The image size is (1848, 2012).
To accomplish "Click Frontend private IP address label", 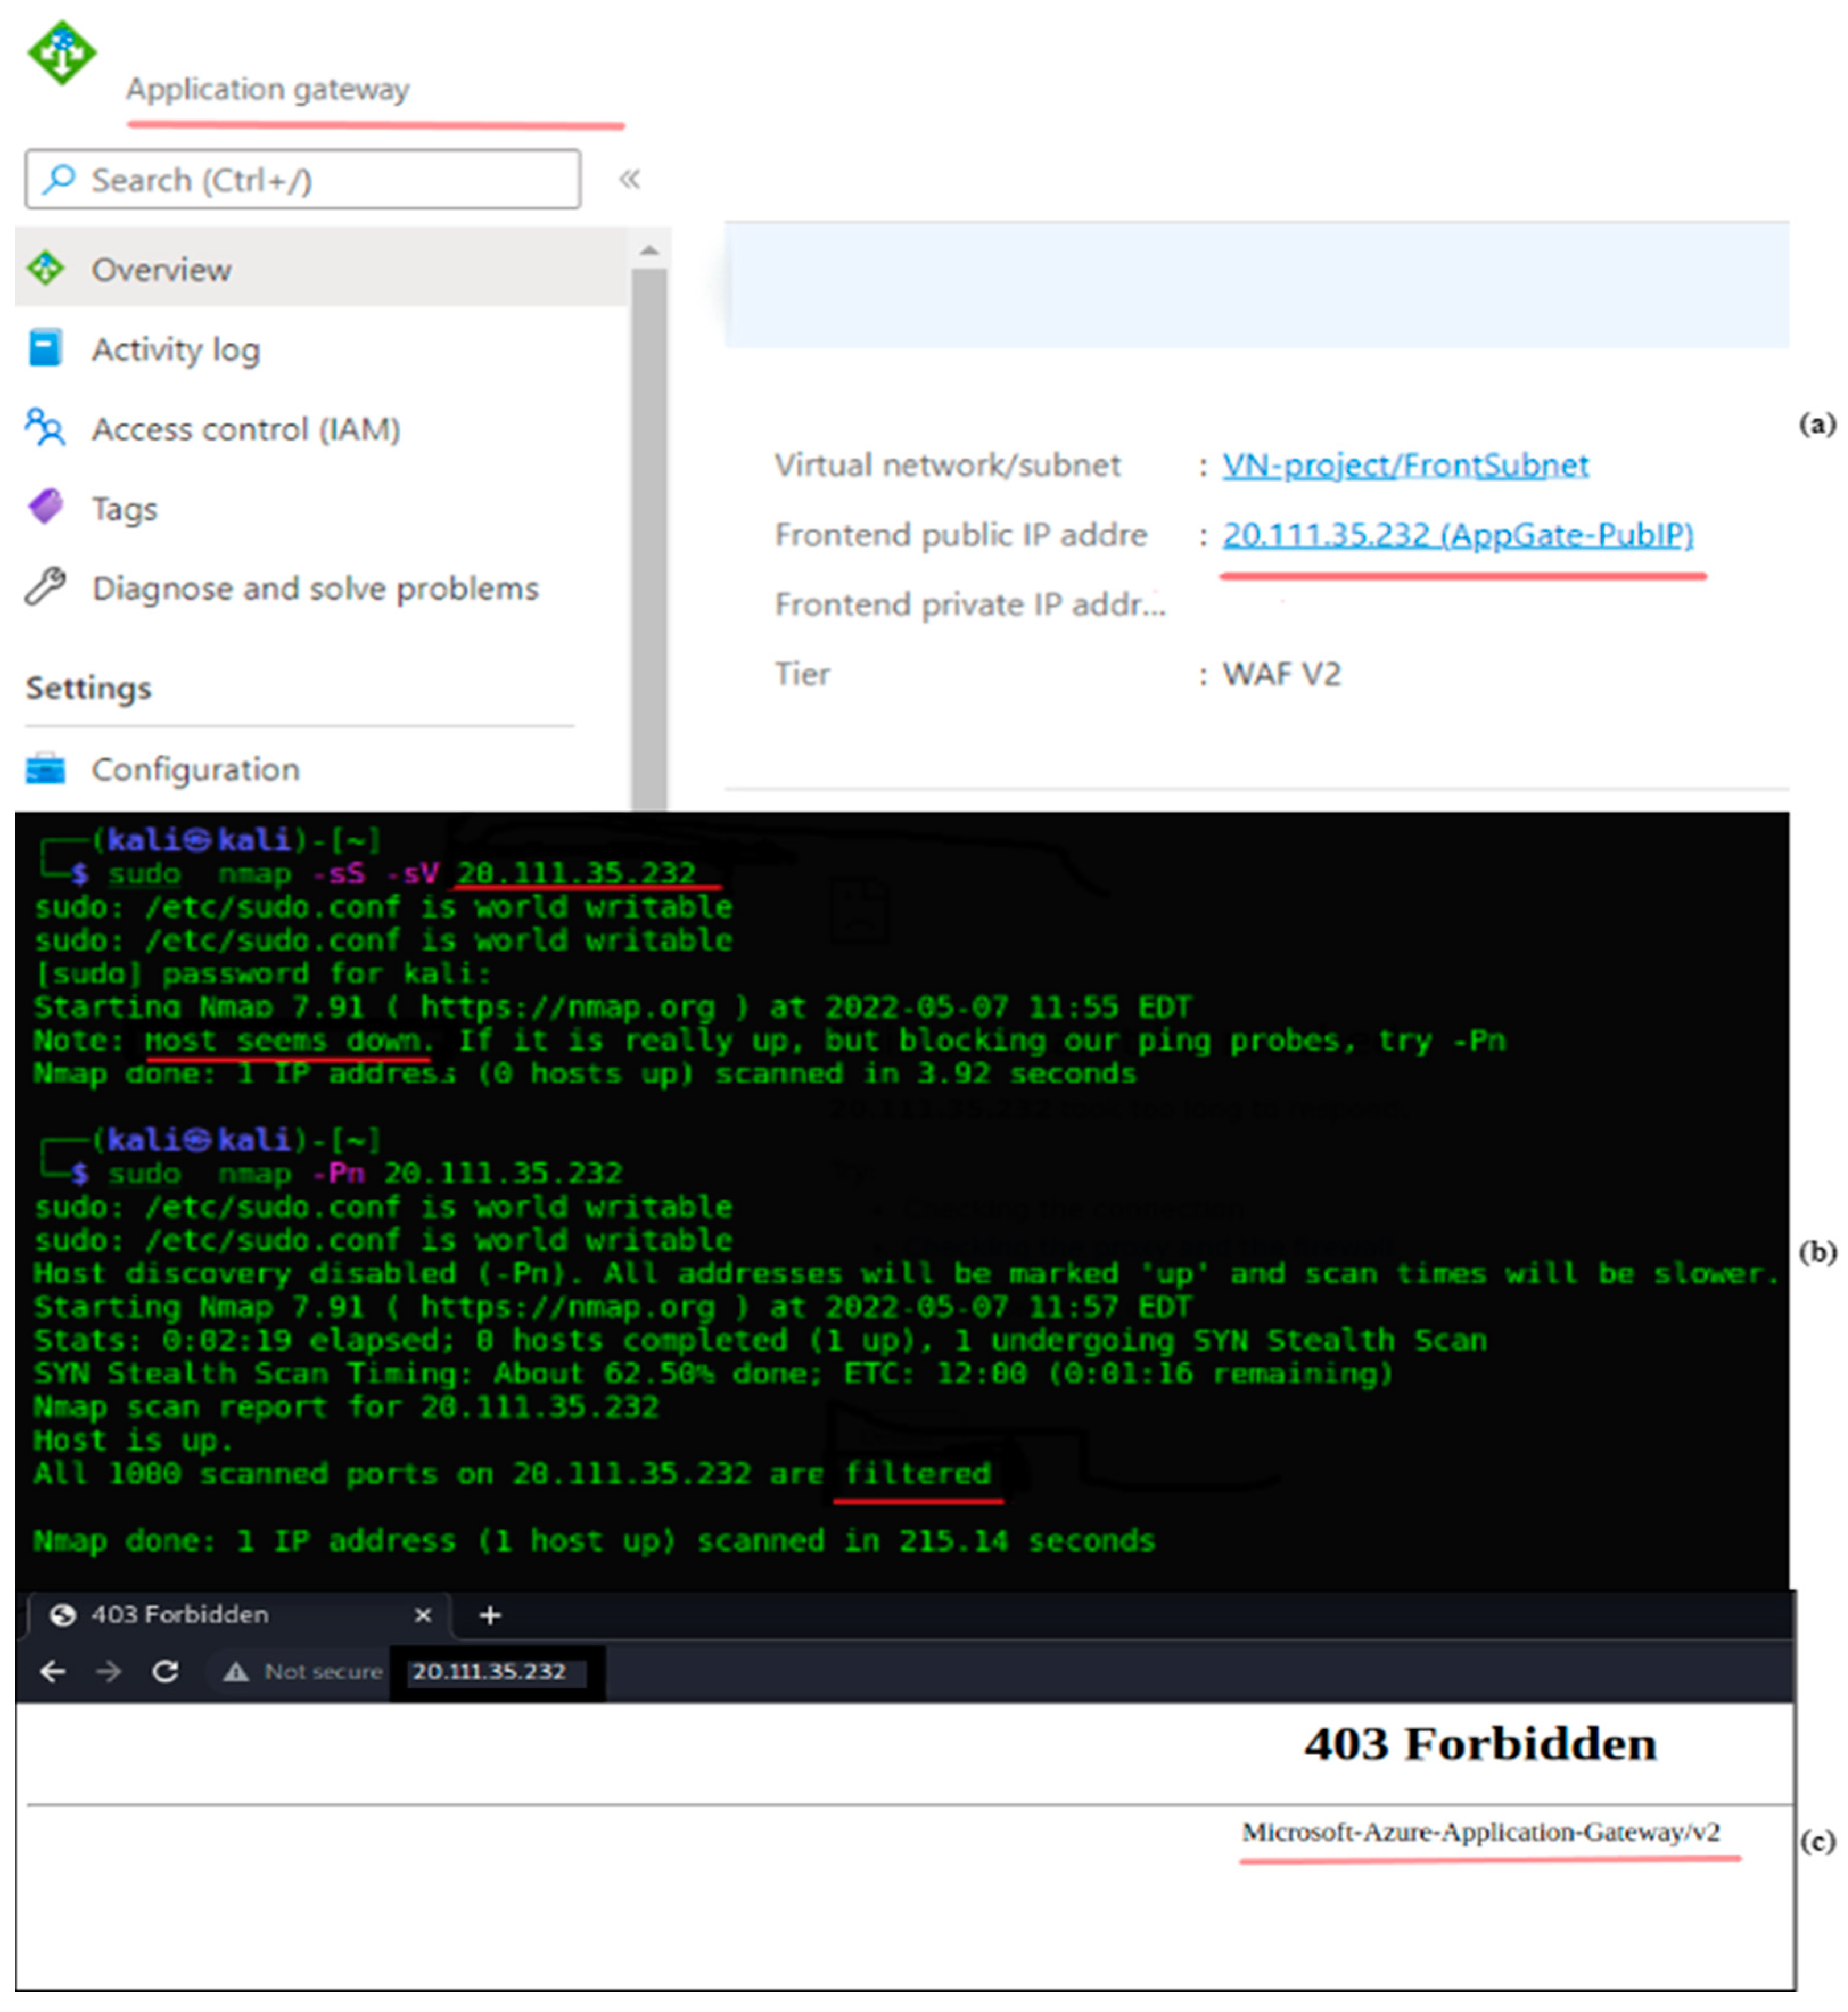I will tap(970, 604).
